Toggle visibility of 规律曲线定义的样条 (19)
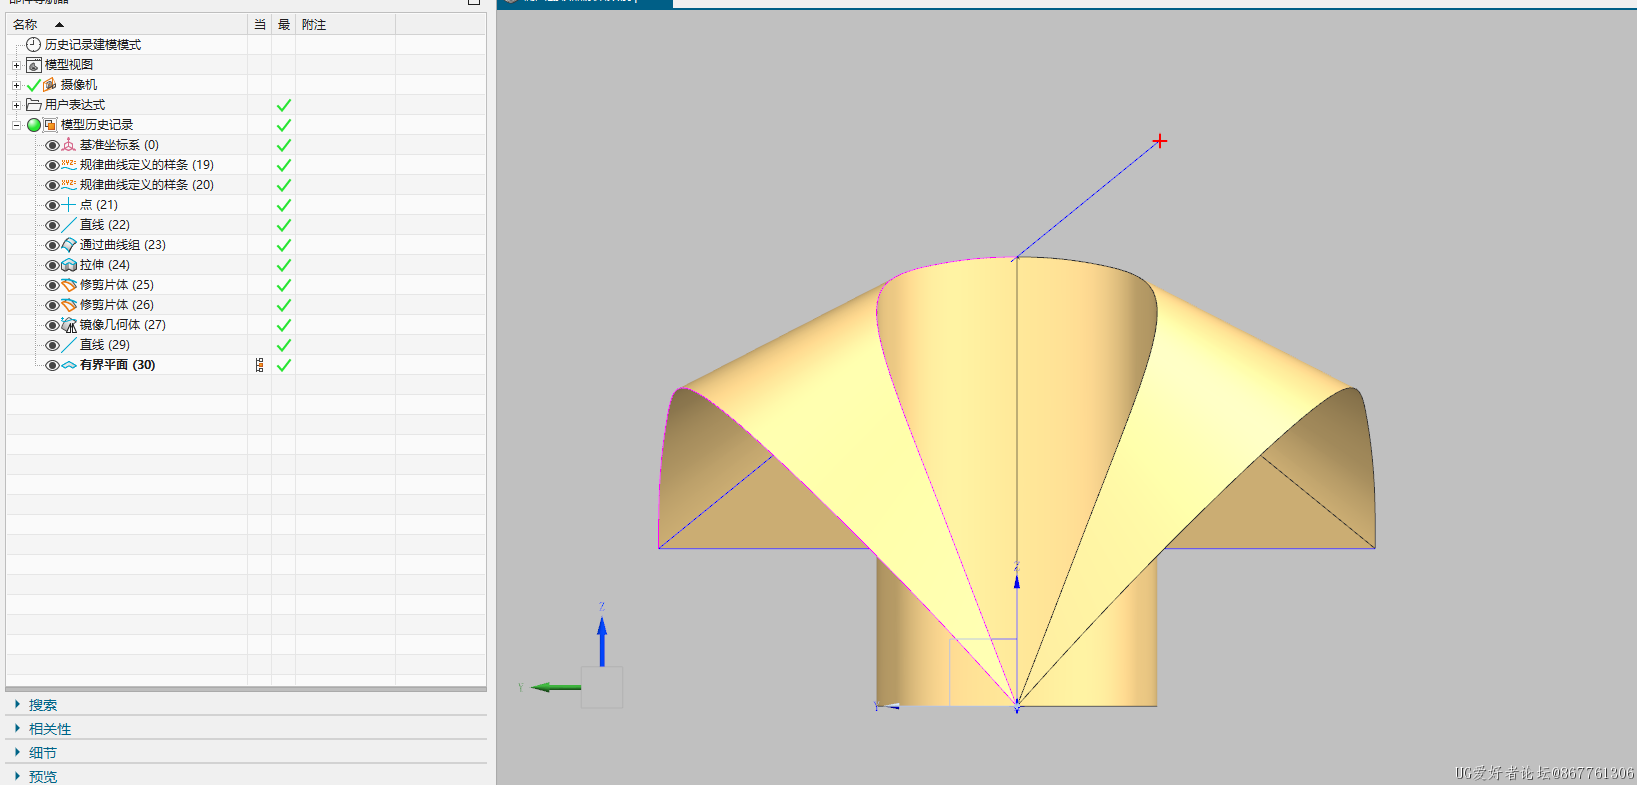 click(x=52, y=165)
